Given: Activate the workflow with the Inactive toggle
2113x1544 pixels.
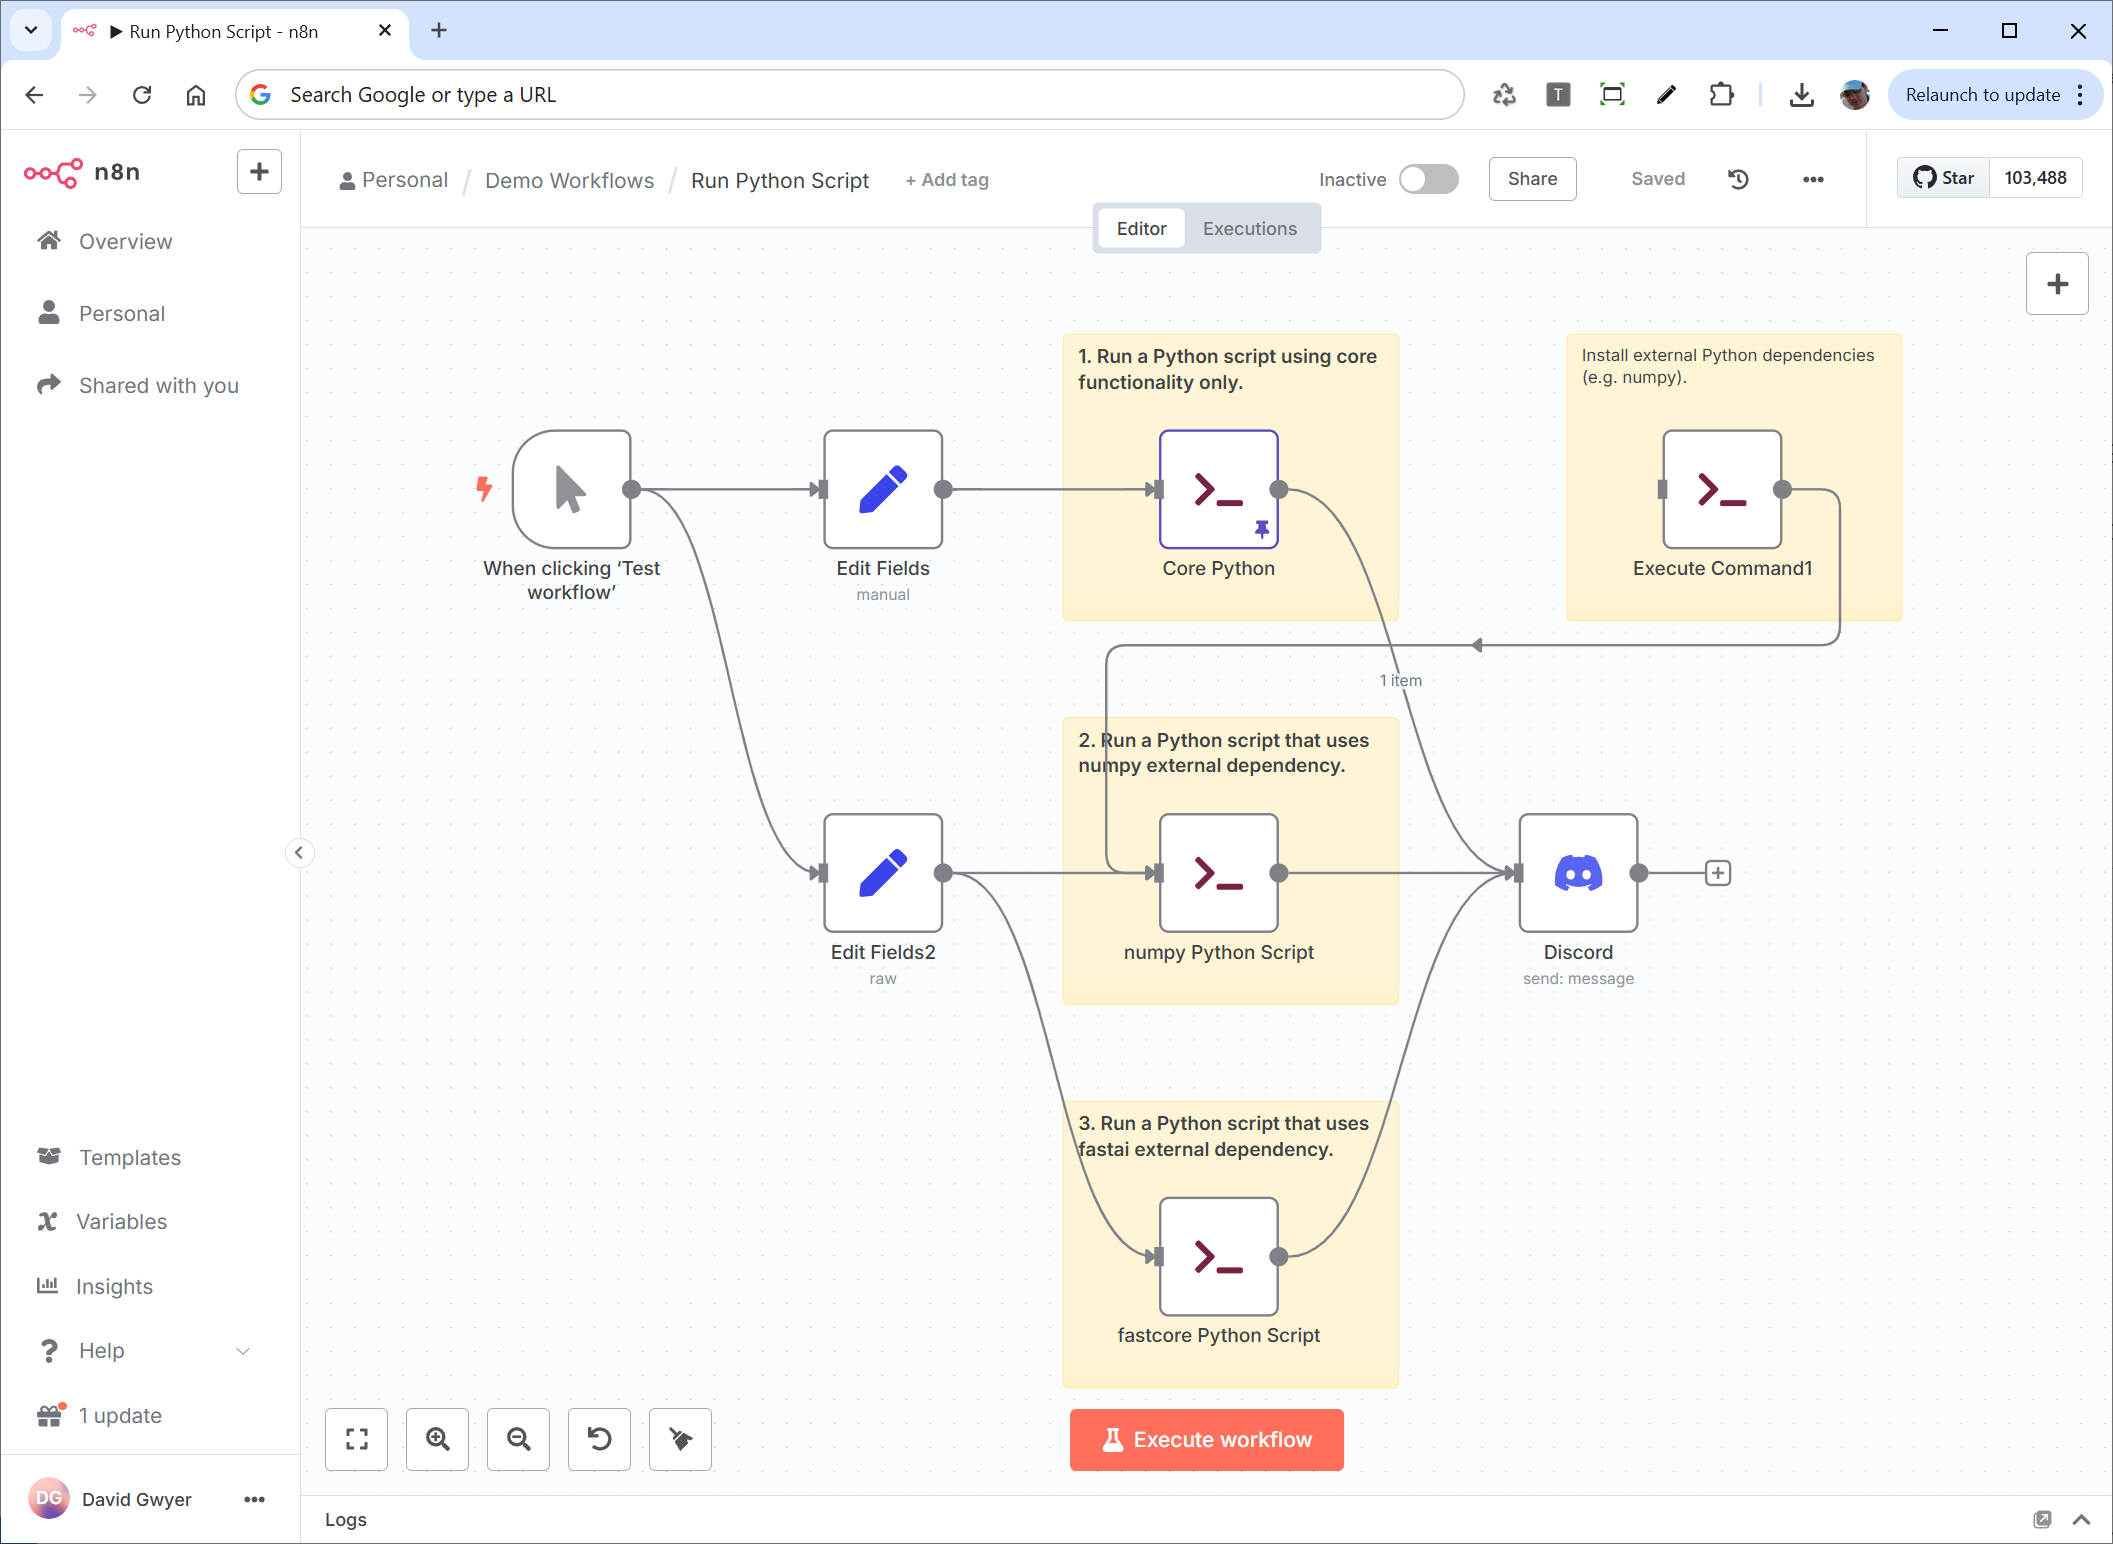Looking at the screenshot, I should (1429, 179).
